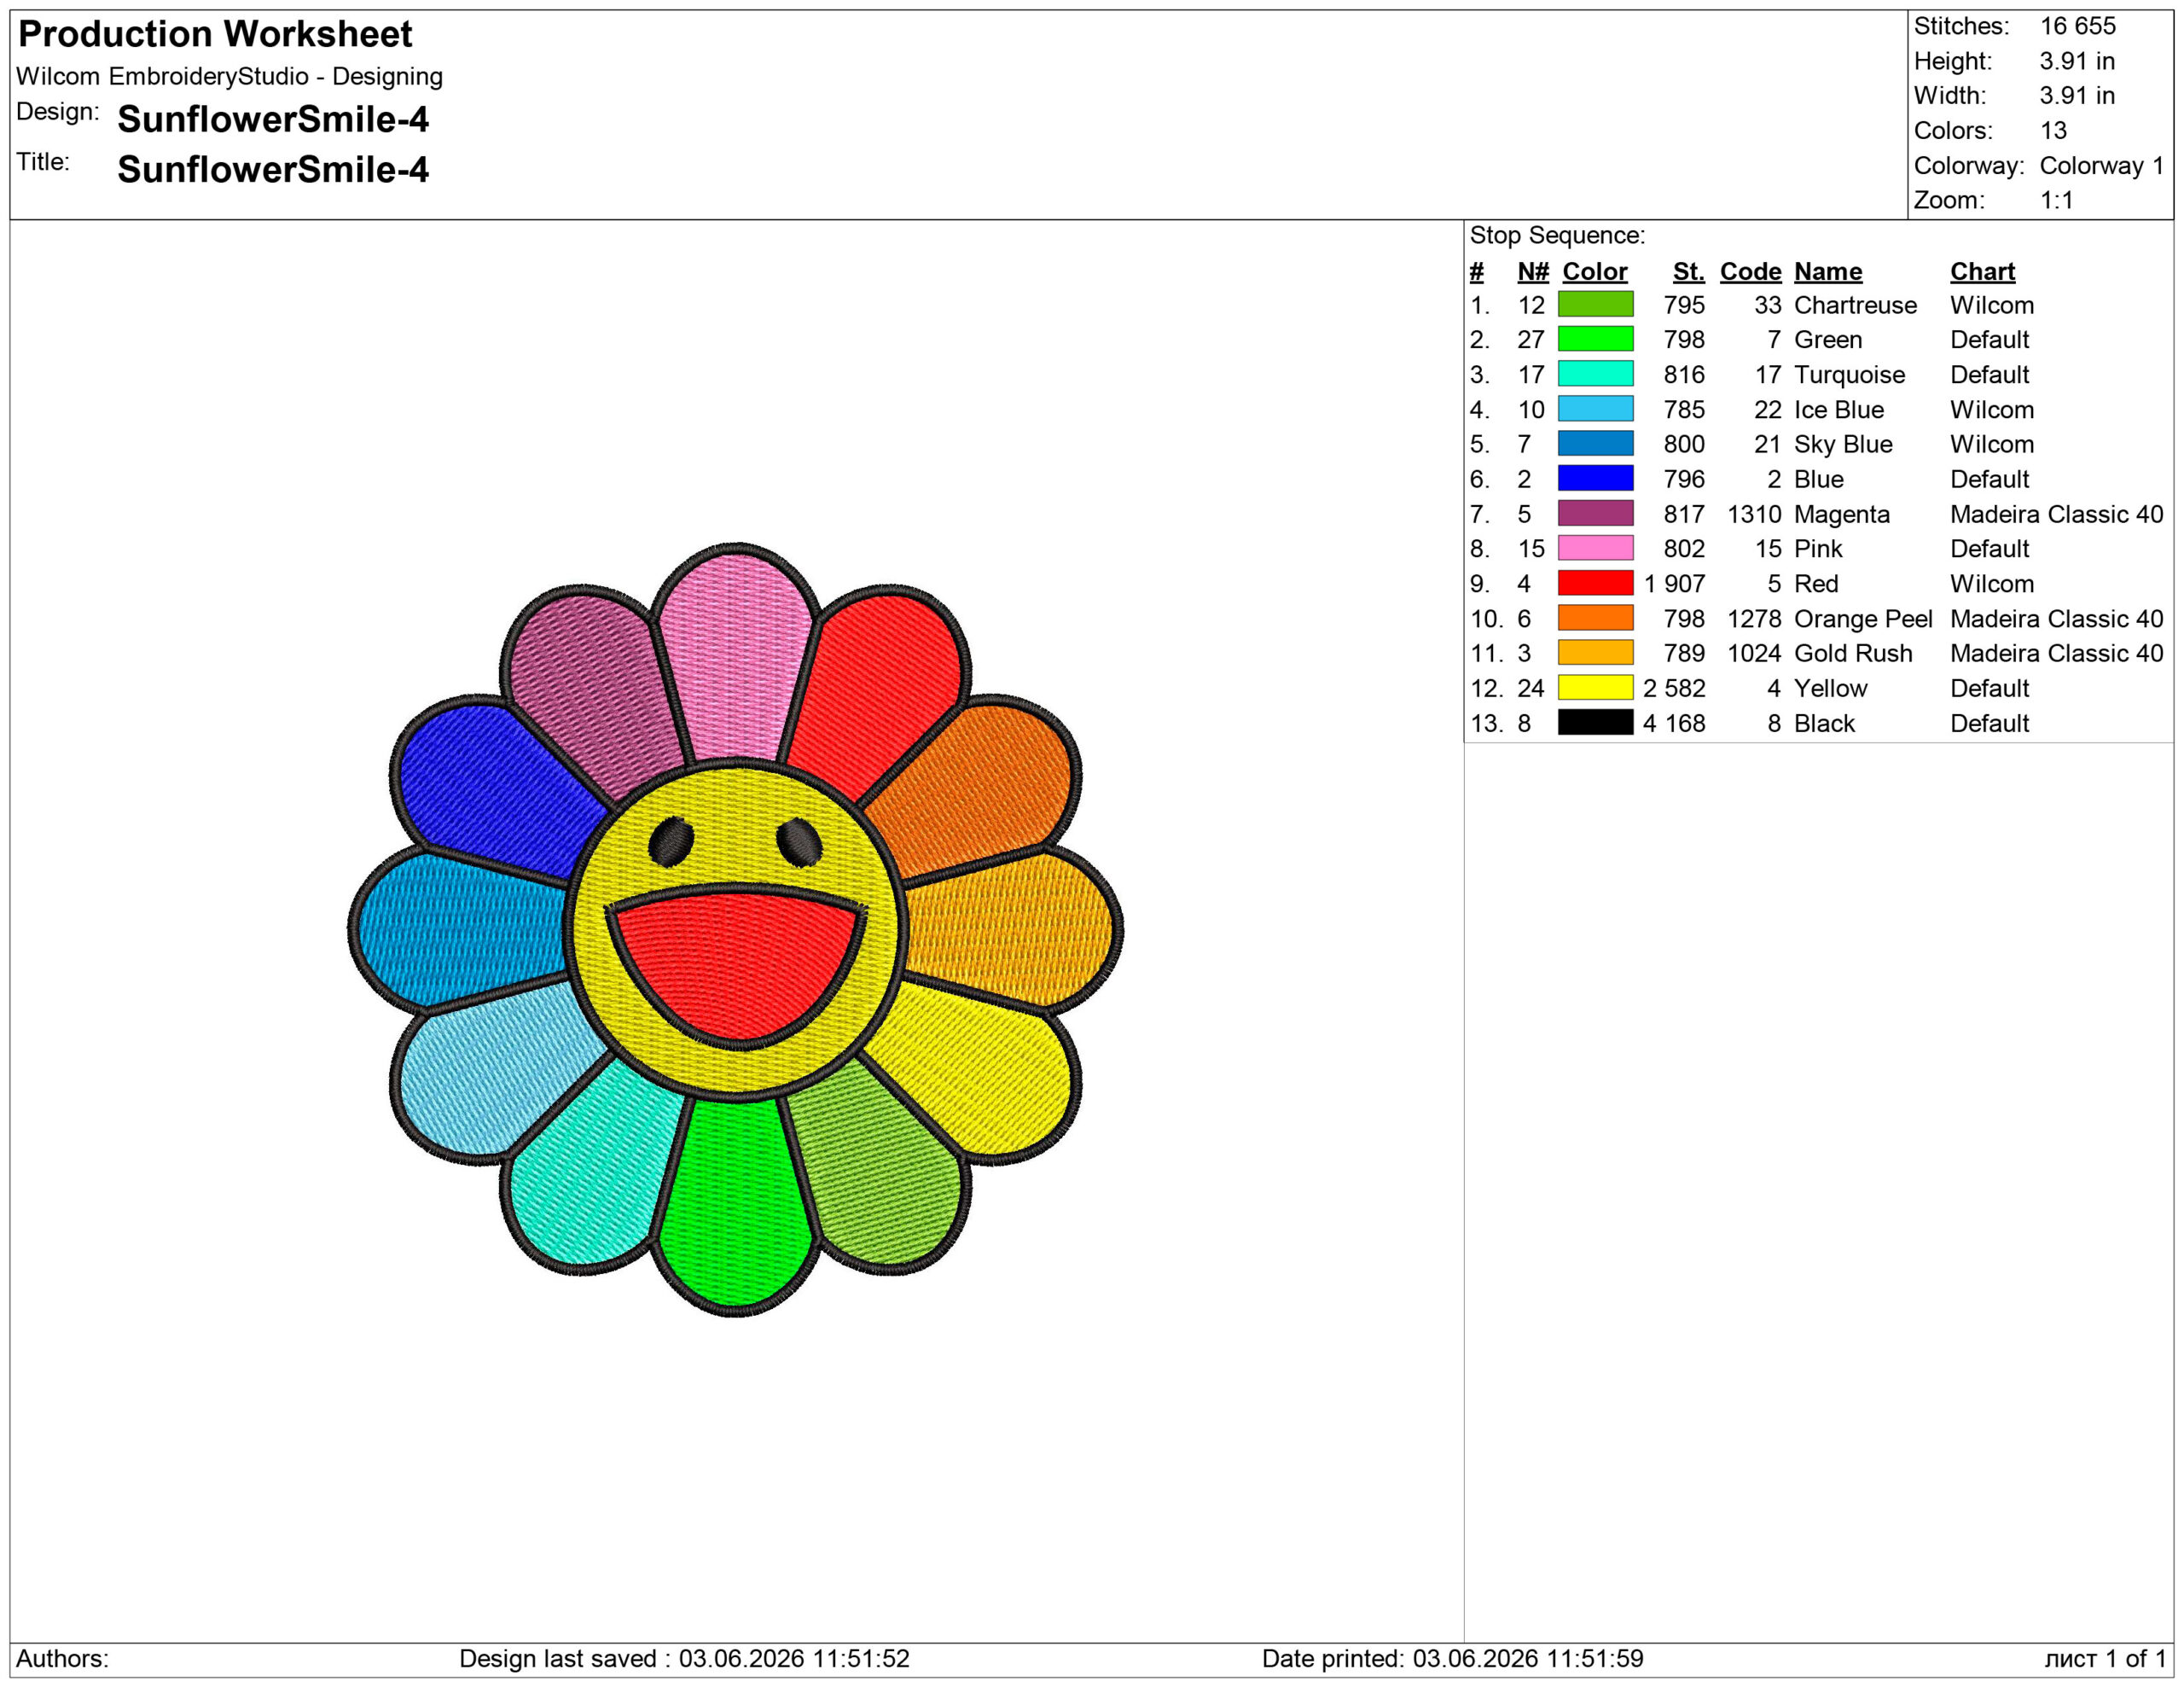The width and height of the screenshot is (2184, 1681).
Task: Click the 'Orange Peel' thread name
Action: 1863,619
